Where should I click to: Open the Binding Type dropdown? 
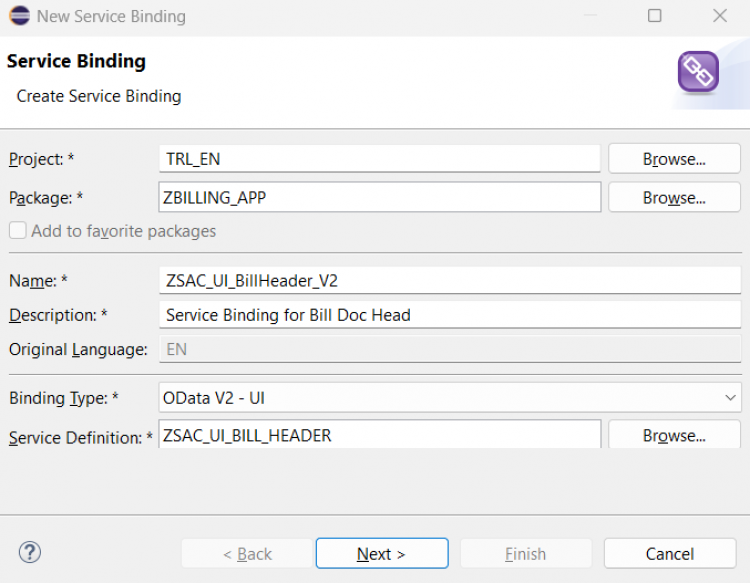[x=450, y=398]
